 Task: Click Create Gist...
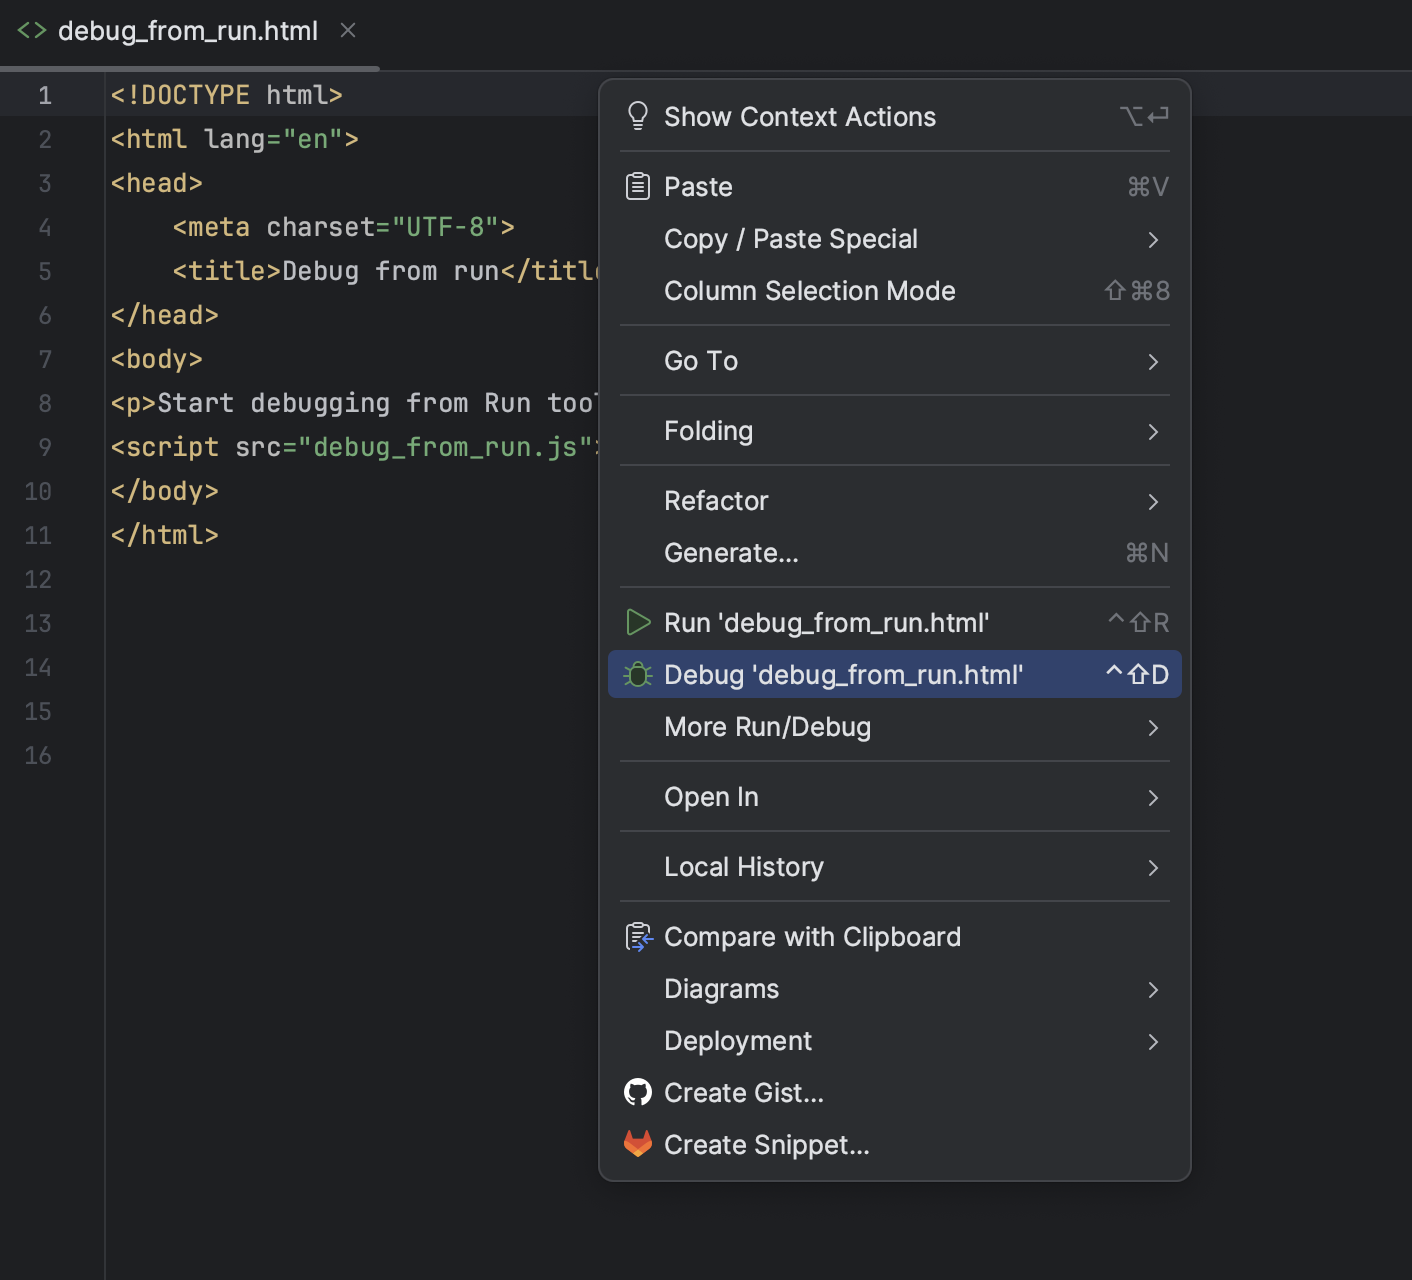pos(743,1092)
